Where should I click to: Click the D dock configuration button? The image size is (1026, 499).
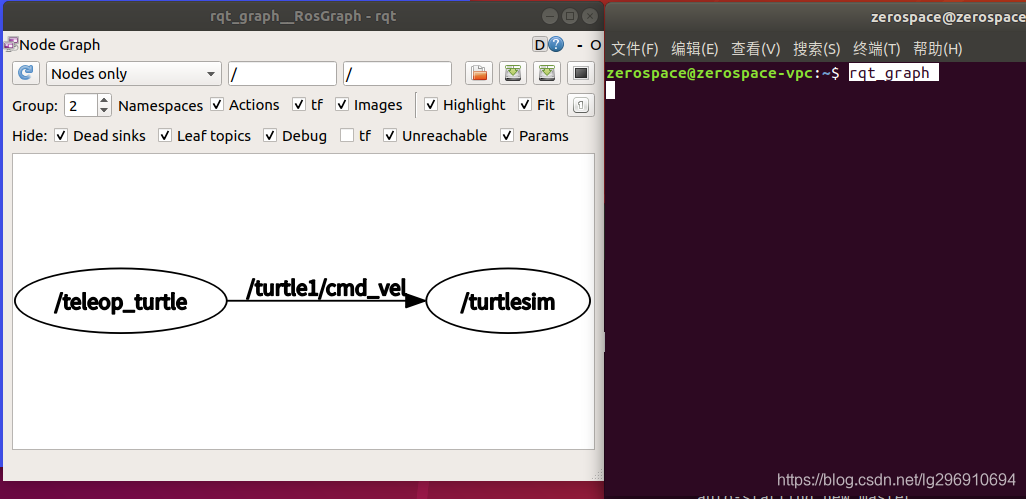540,44
